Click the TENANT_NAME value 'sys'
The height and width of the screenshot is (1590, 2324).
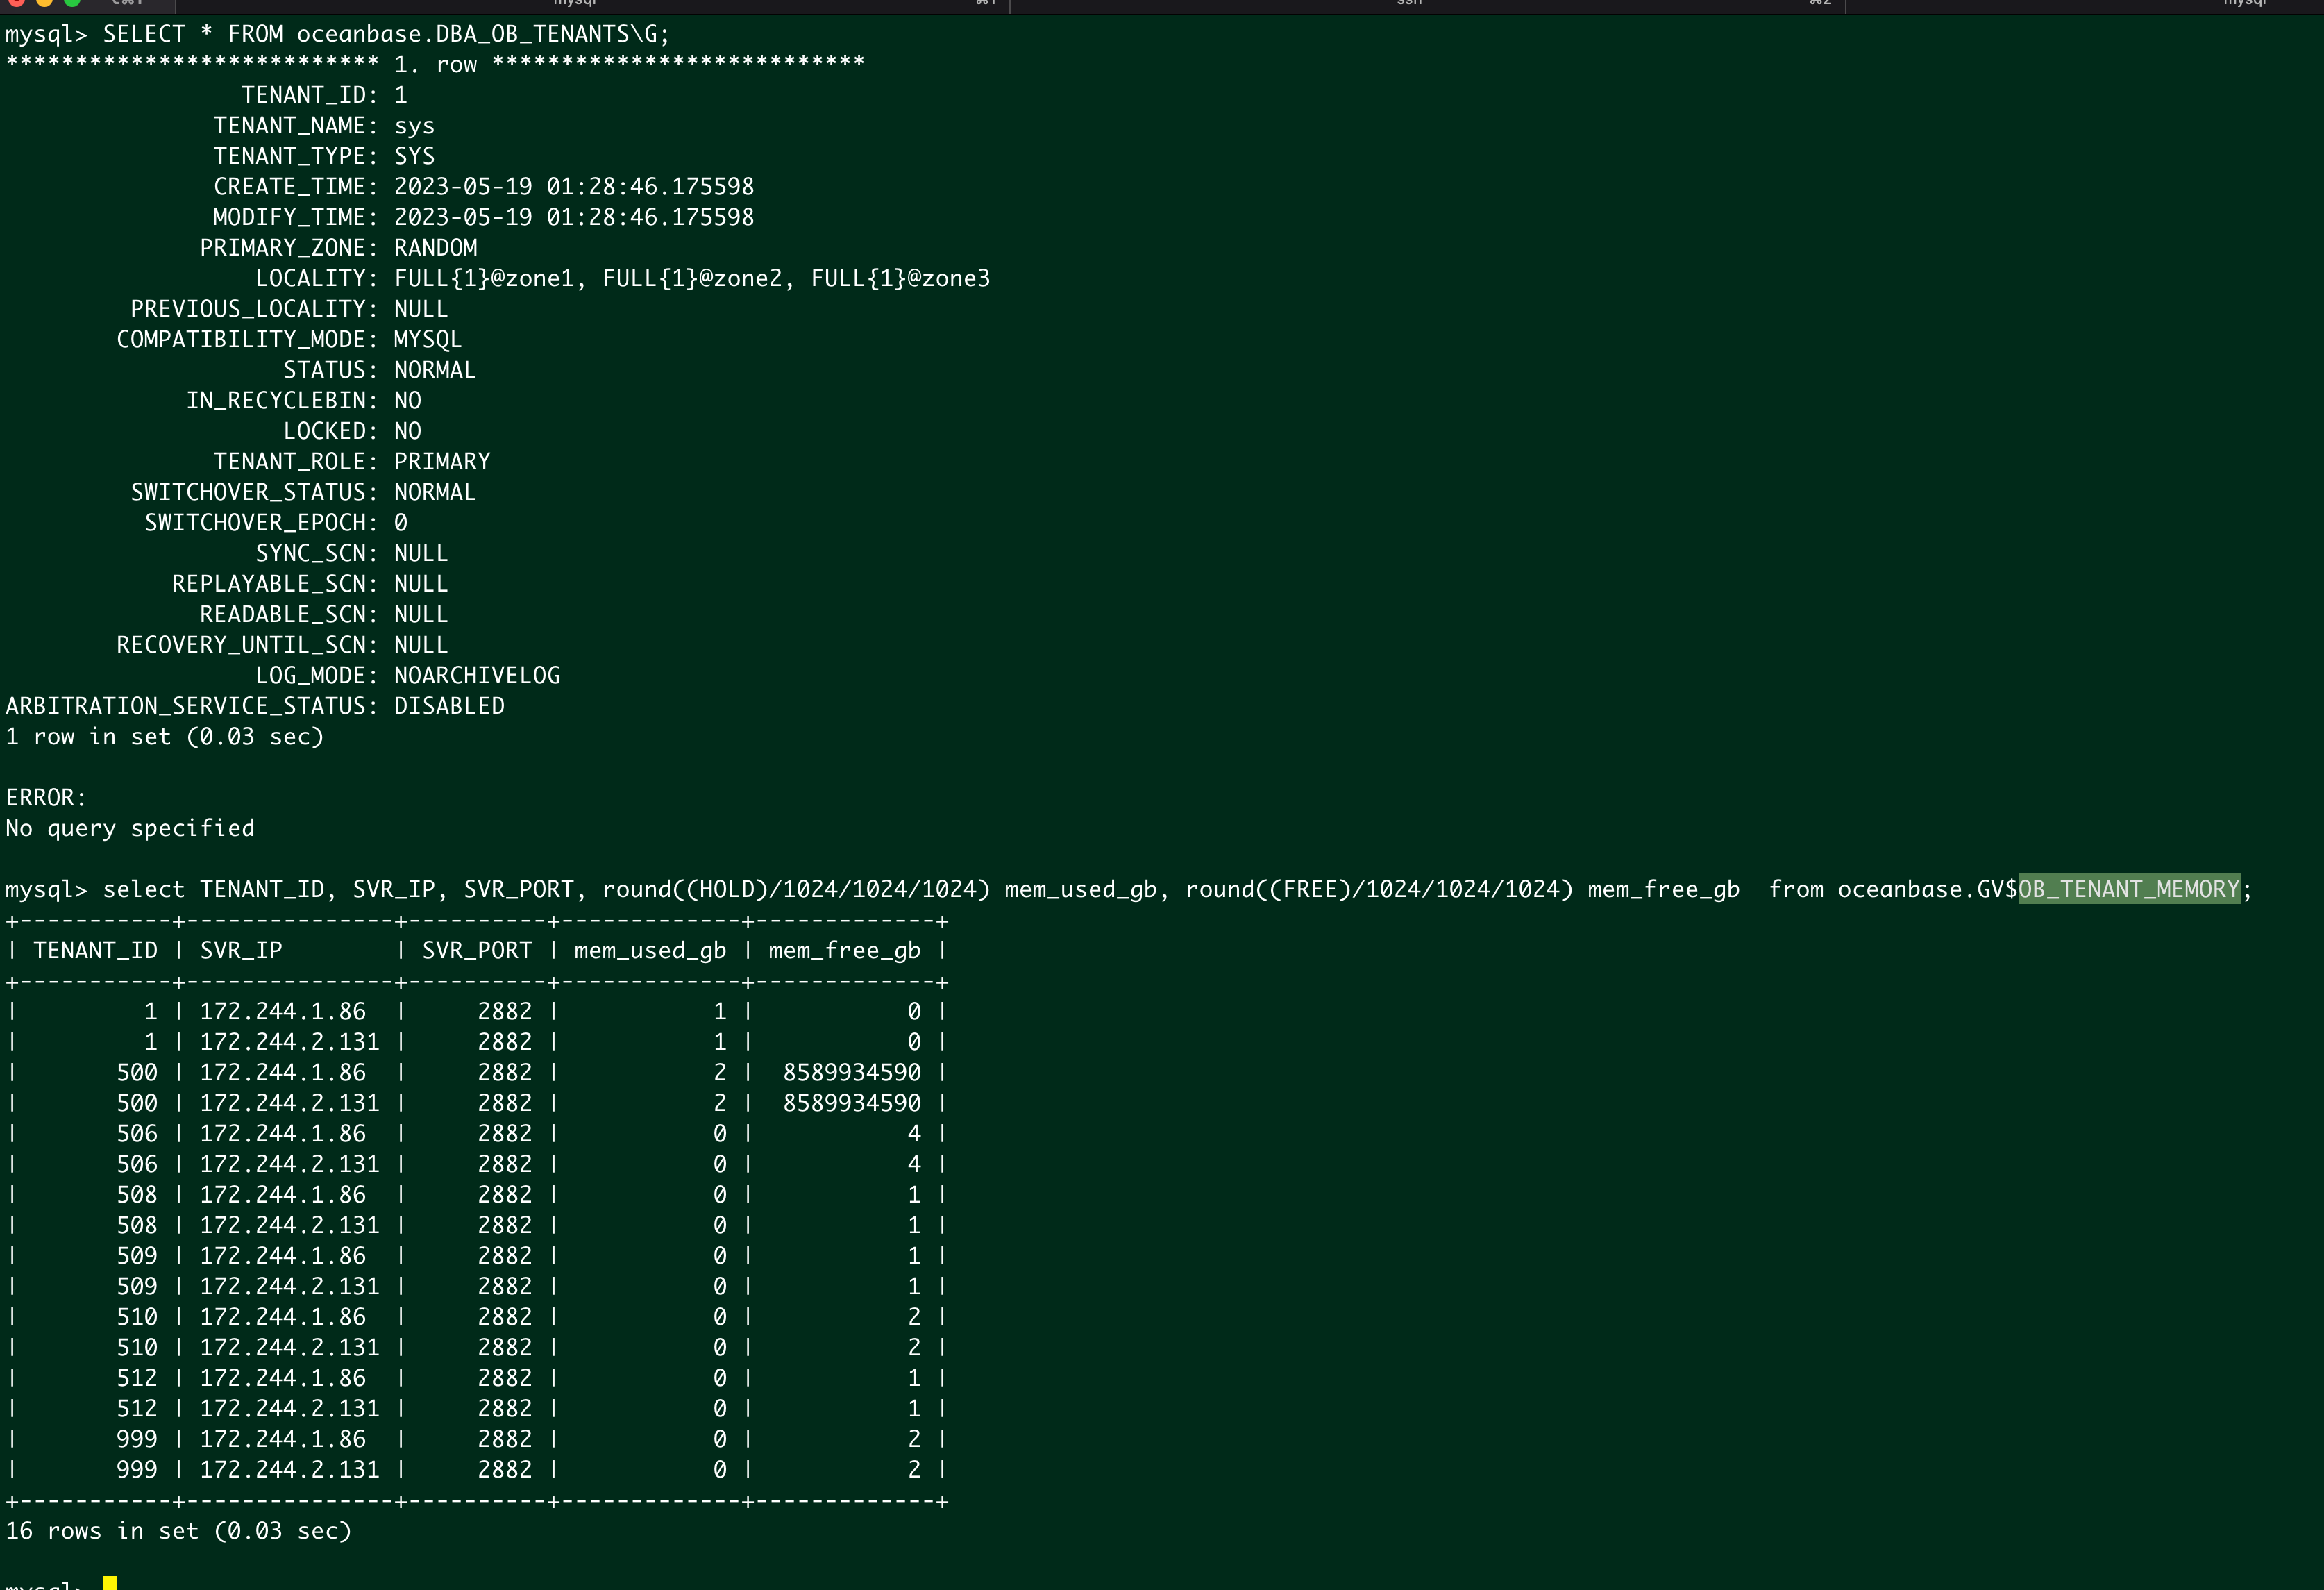coord(414,126)
